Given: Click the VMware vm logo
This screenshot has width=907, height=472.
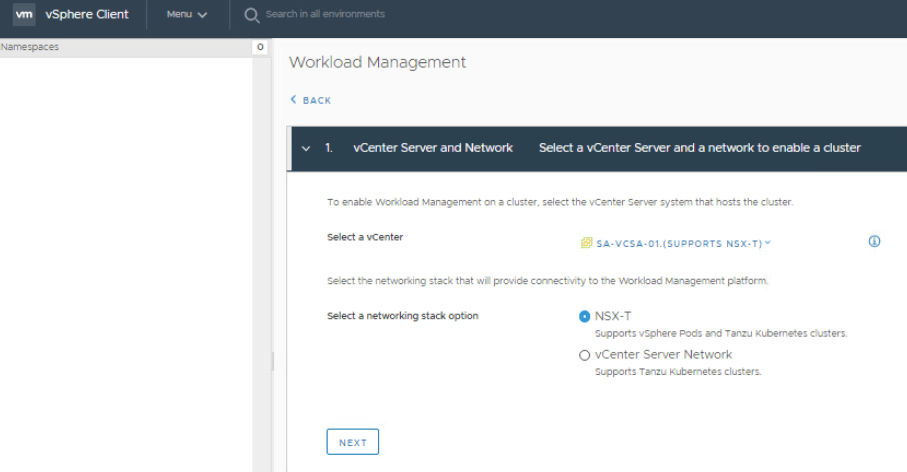Looking at the screenshot, I should (x=24, y=15).
